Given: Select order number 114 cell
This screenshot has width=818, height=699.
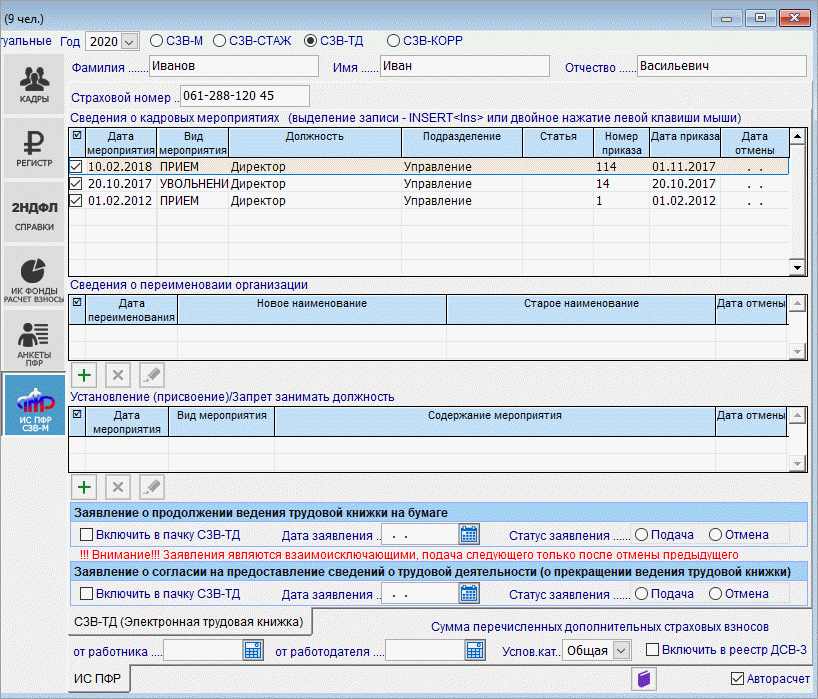Looking at the screenshot, I should click(621, 167).
